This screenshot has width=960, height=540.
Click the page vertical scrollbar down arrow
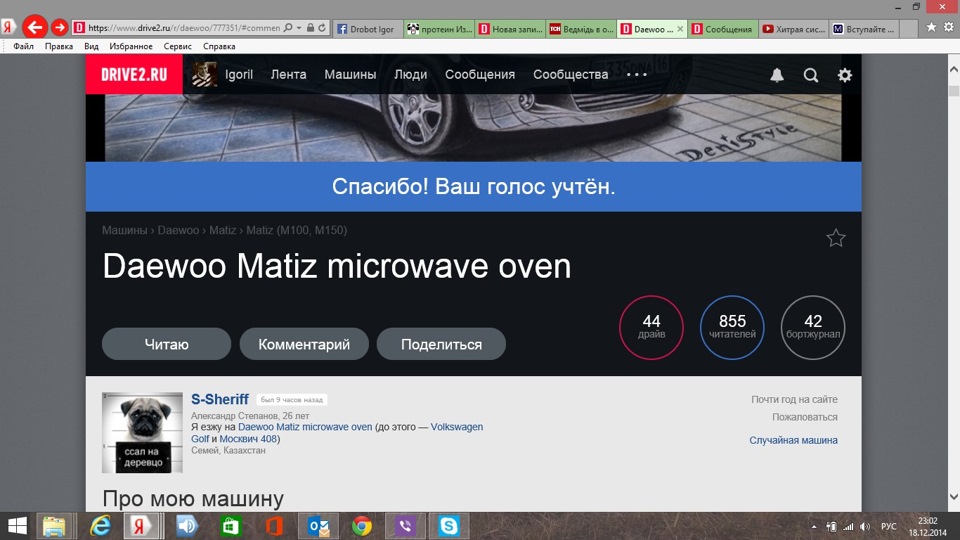tap(954, 497)
